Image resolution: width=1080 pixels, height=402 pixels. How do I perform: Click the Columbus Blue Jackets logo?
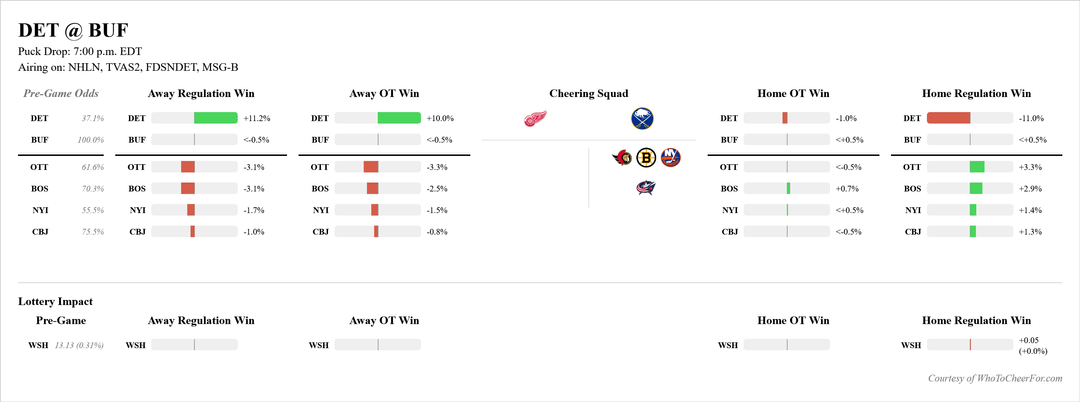coord(646,187)
